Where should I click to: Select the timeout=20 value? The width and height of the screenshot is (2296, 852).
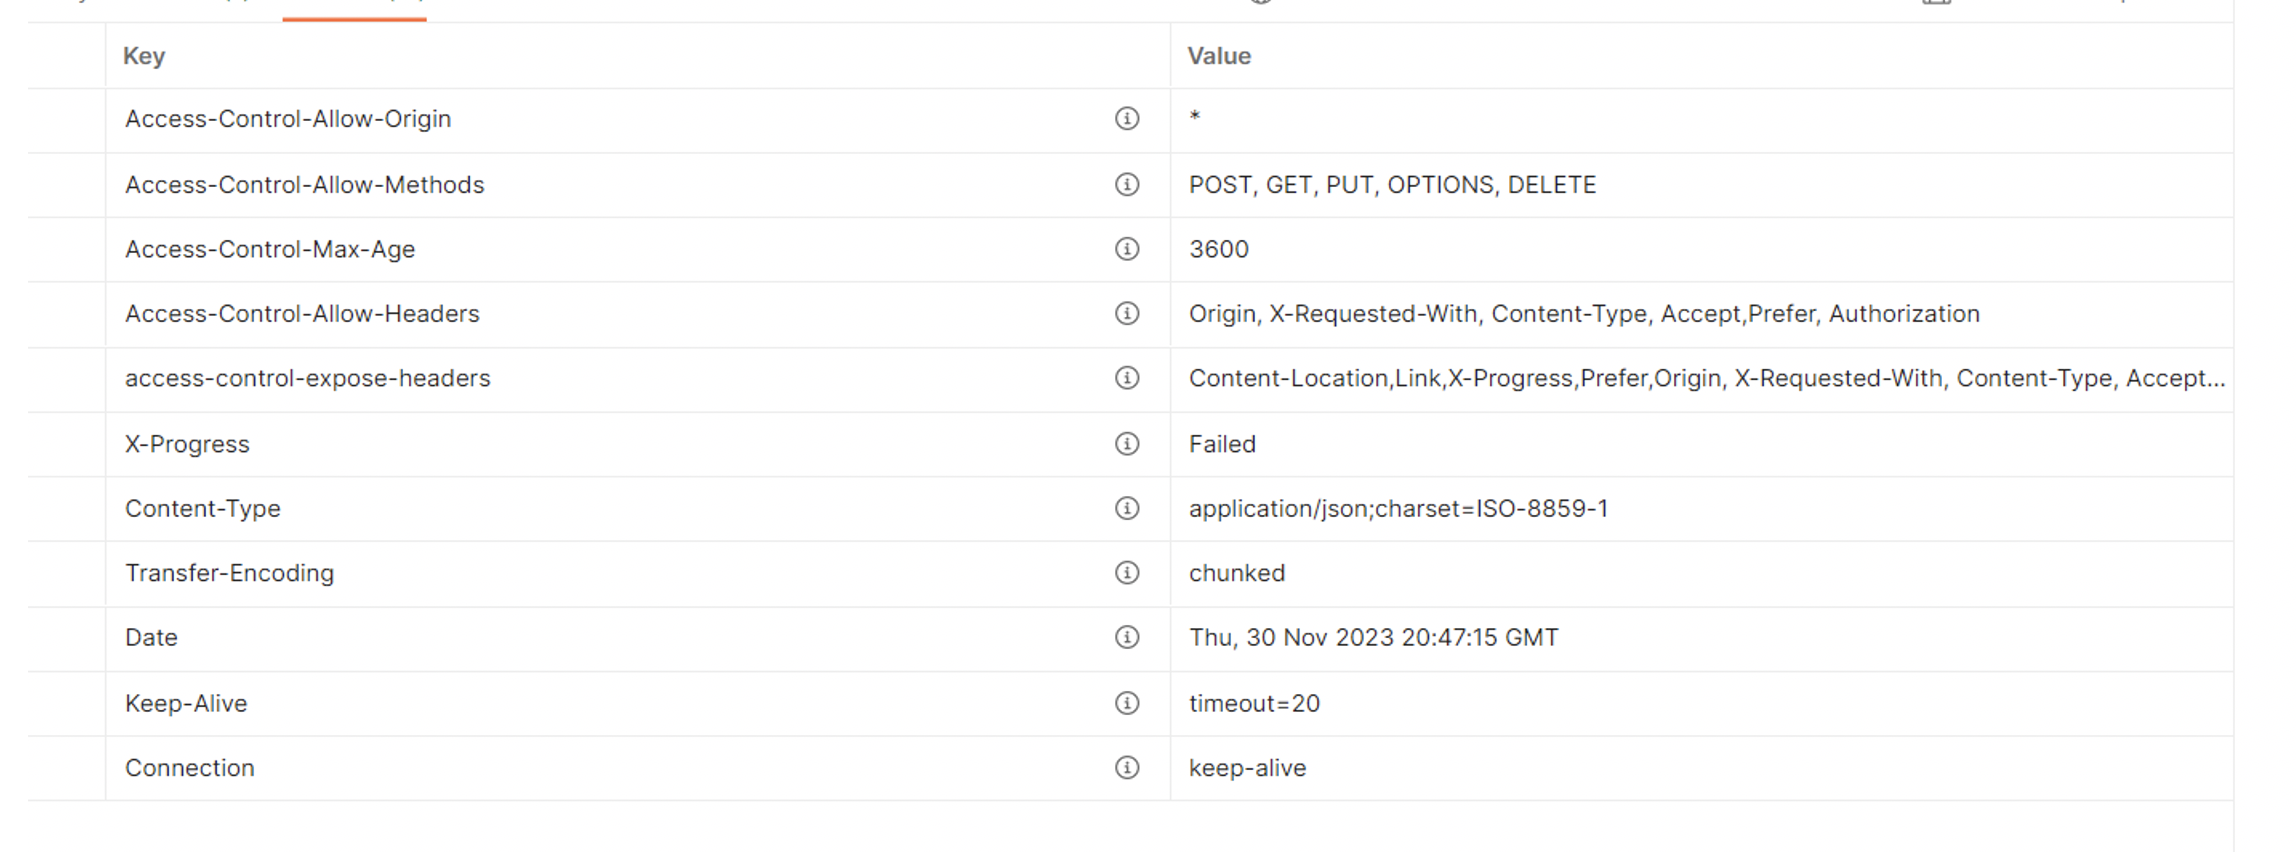tap(1254, 704)
